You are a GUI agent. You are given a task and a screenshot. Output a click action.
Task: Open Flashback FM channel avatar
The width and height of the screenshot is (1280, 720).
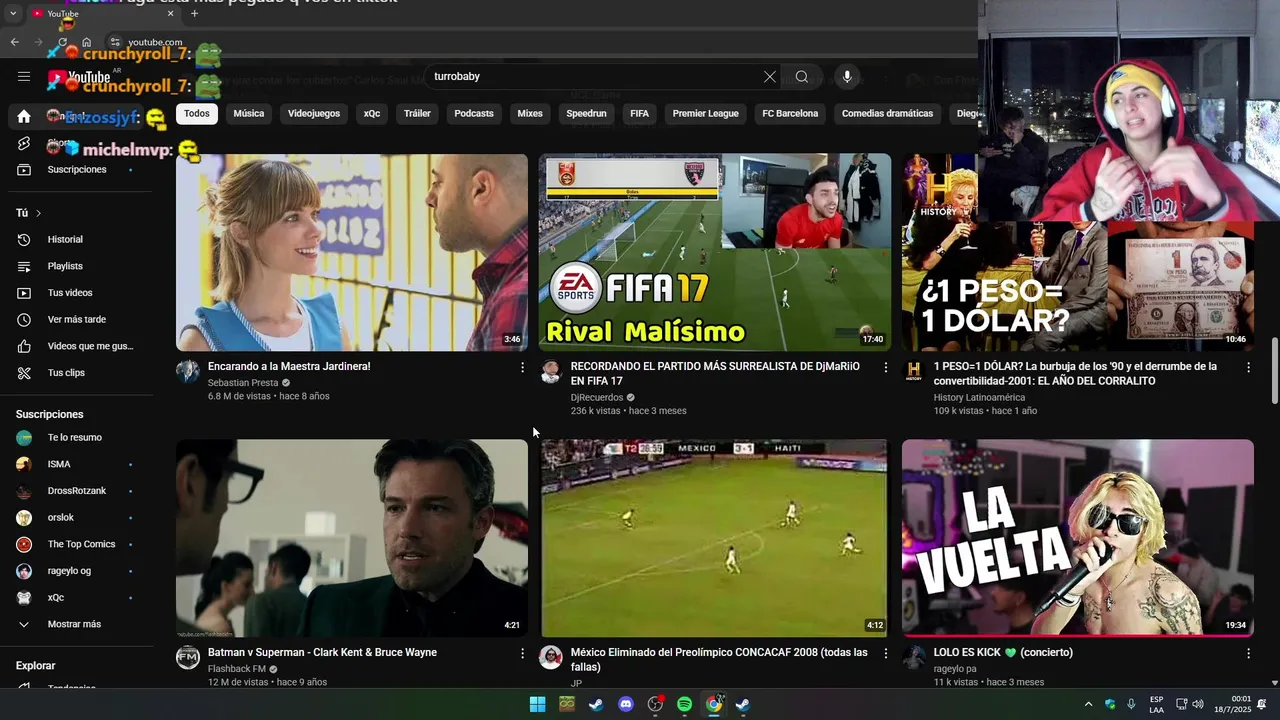[x=188, y=658]
